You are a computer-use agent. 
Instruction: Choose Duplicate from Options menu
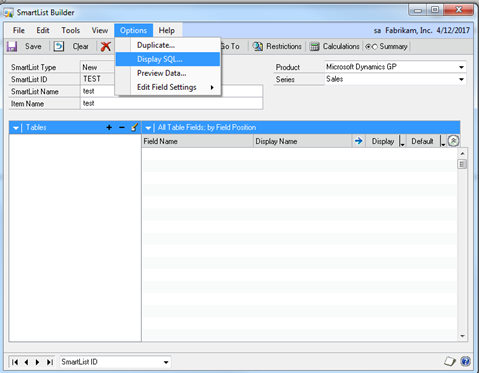[168, 45]
